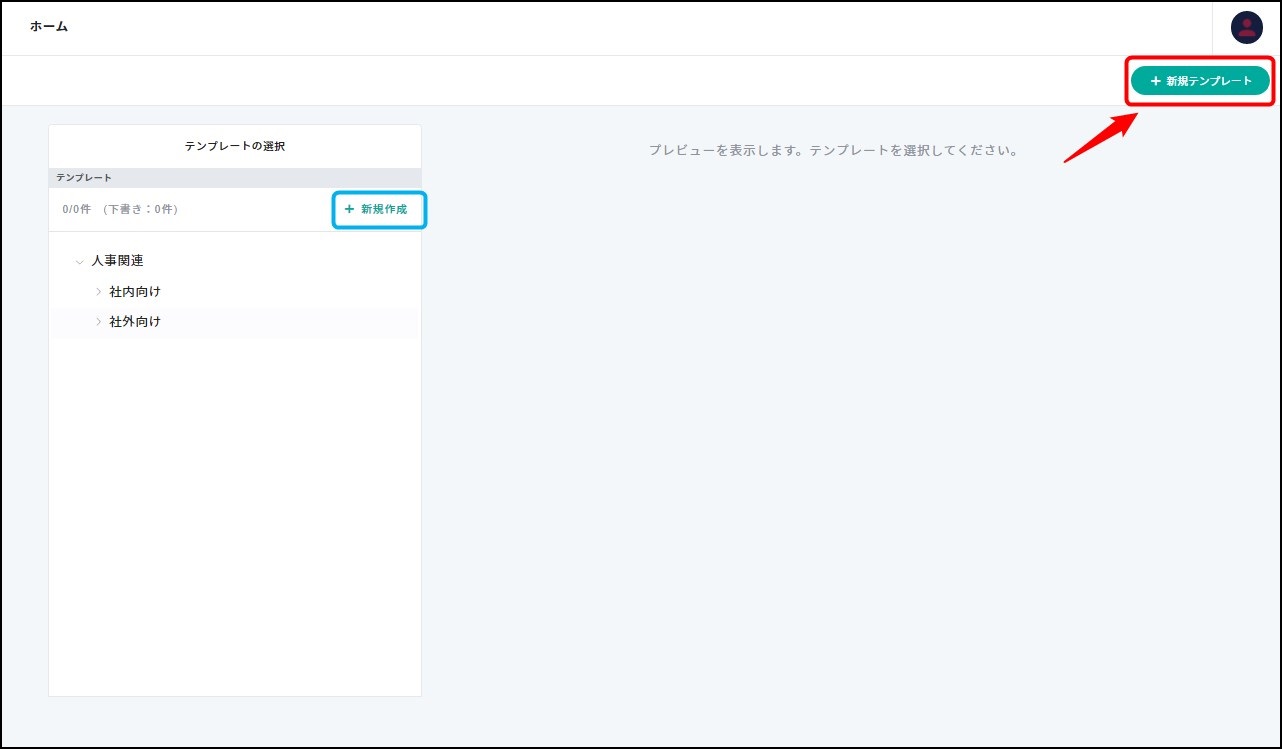
Task: Expand the 社内向け folder chevron
Action: tap(98, 292)
